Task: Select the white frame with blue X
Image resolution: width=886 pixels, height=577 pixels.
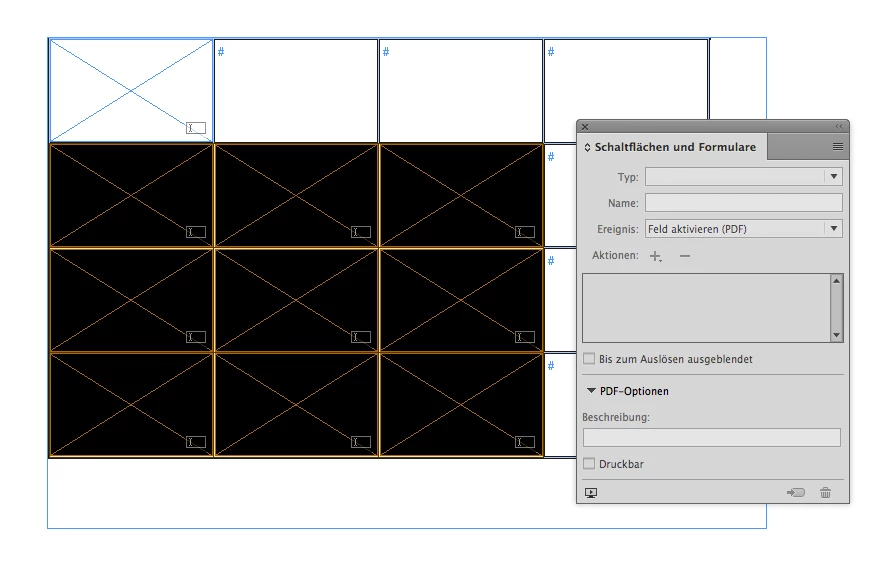Action: (131, 90)
